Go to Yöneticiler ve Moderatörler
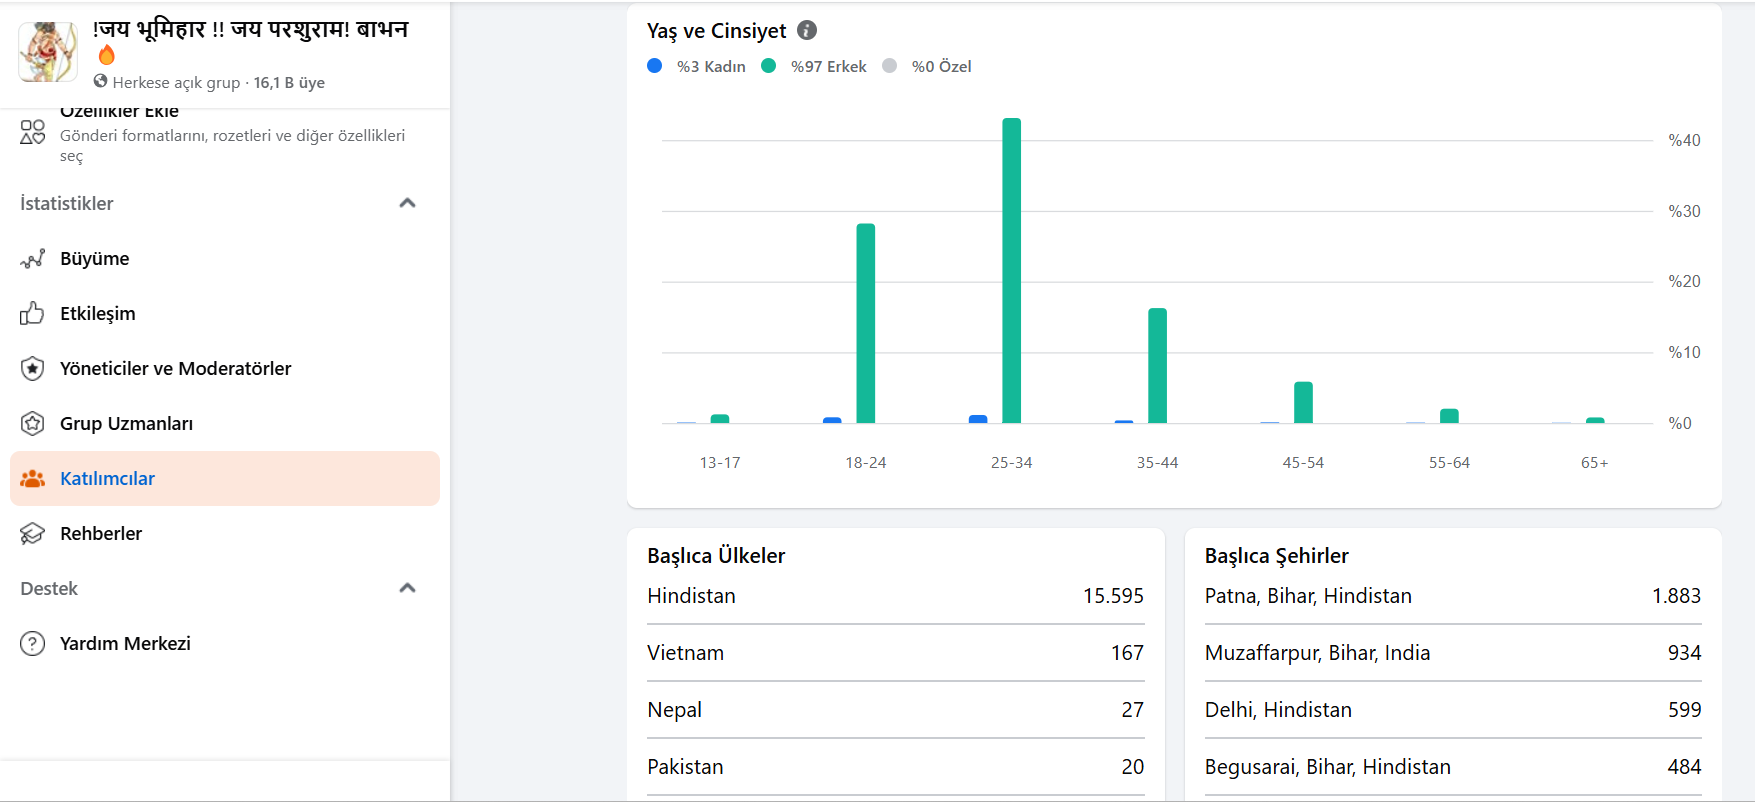The image size is (1755, 802). click(x=225, y=369)
